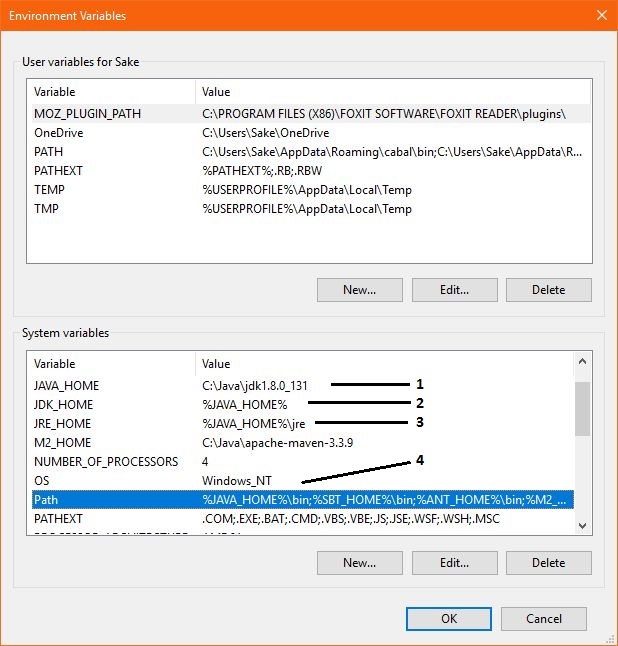The height and width of the screenshot is (646, 618).
Task: Select the user PATH variable with cabal path
Action: point(311,152)
